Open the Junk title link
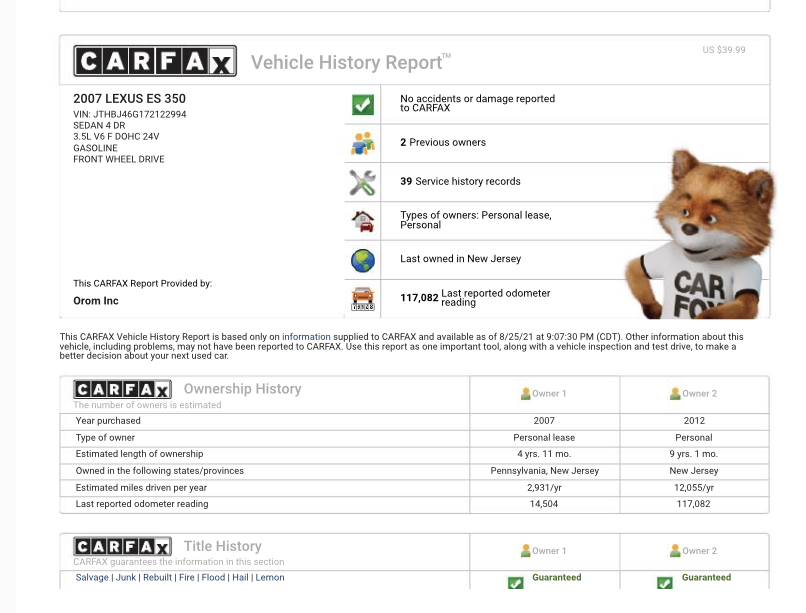Screen dimensions: 806x613 click(126, 578)
